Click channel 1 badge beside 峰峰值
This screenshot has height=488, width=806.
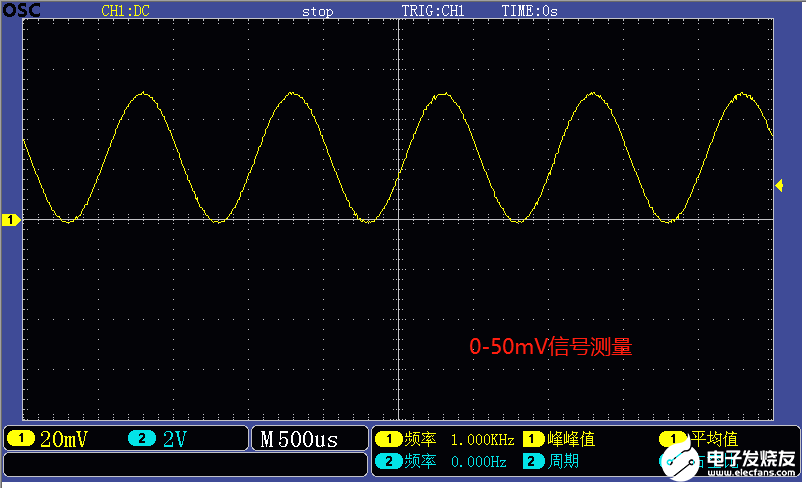533,439
